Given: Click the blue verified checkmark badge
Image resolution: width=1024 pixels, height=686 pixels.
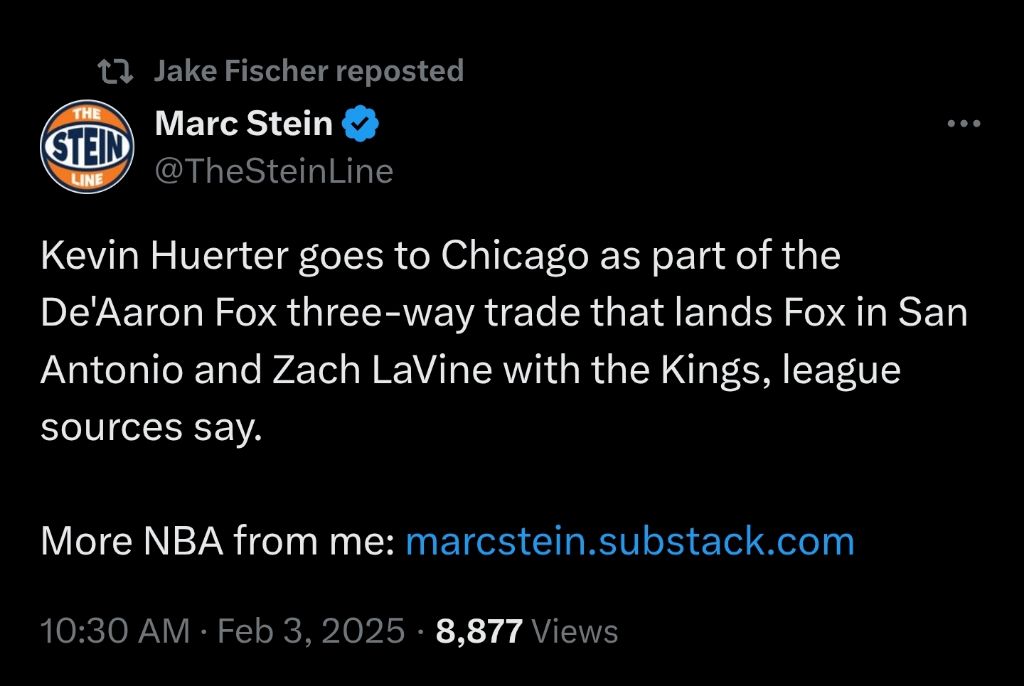Looking at the screenshot, I should (360, 124).
